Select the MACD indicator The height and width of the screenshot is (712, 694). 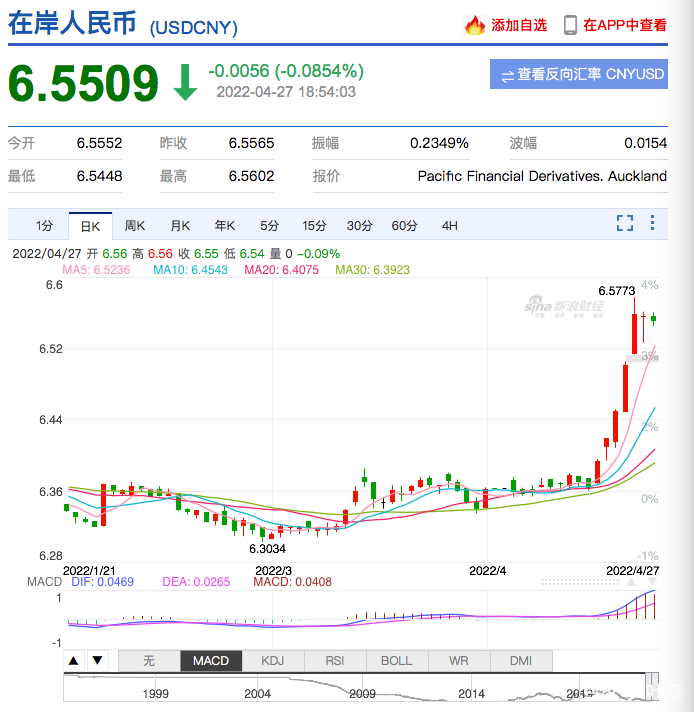click(211, 661)
